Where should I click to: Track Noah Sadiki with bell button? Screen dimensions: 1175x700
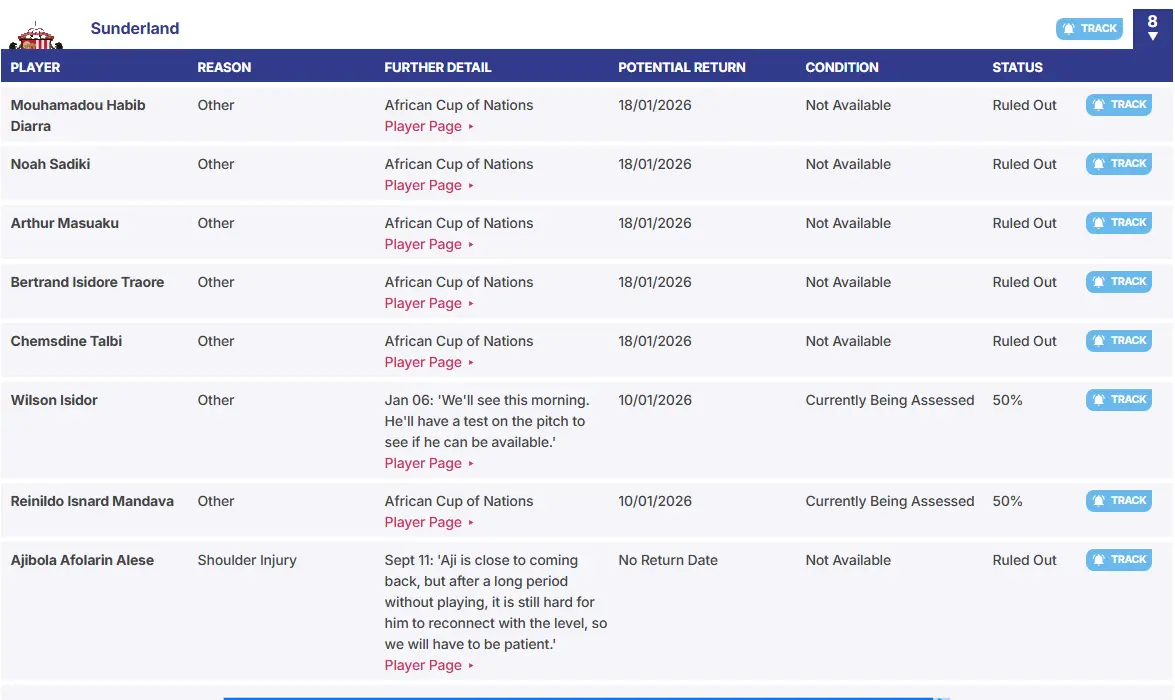pos(1119,164)
